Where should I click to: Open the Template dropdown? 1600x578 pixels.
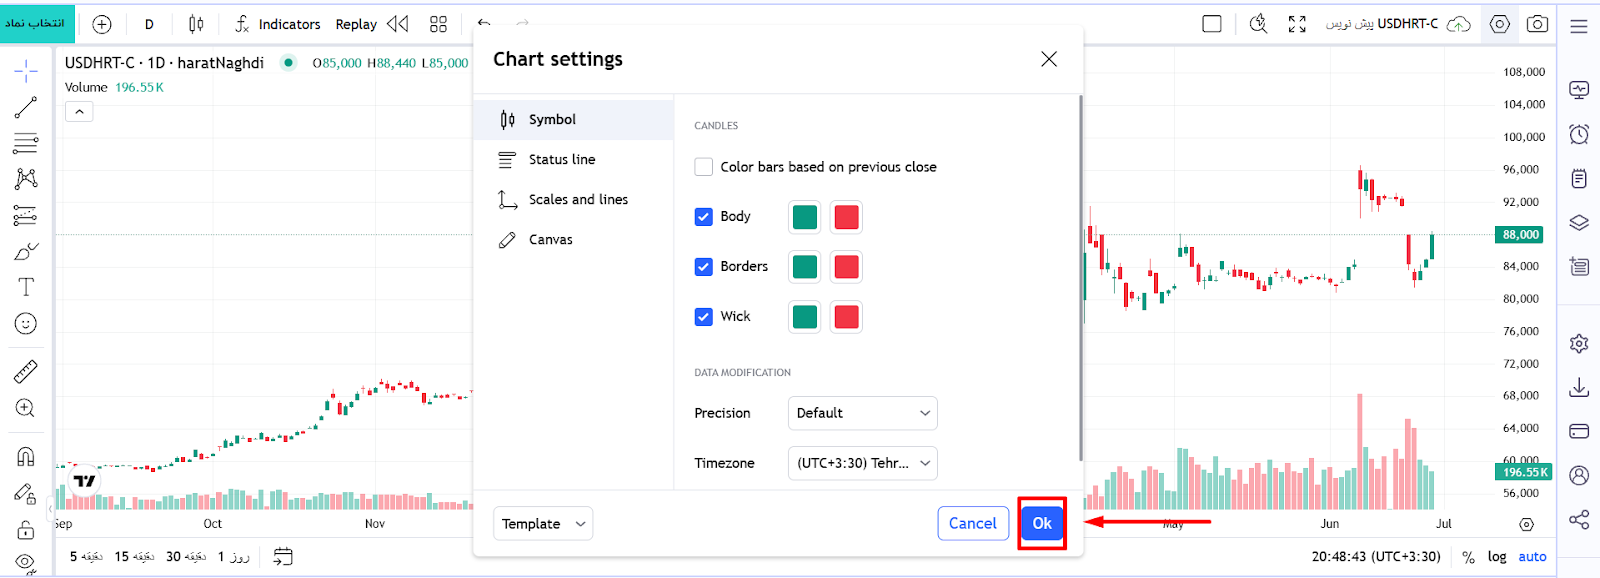pyautogui.click(x=543, y=524)
